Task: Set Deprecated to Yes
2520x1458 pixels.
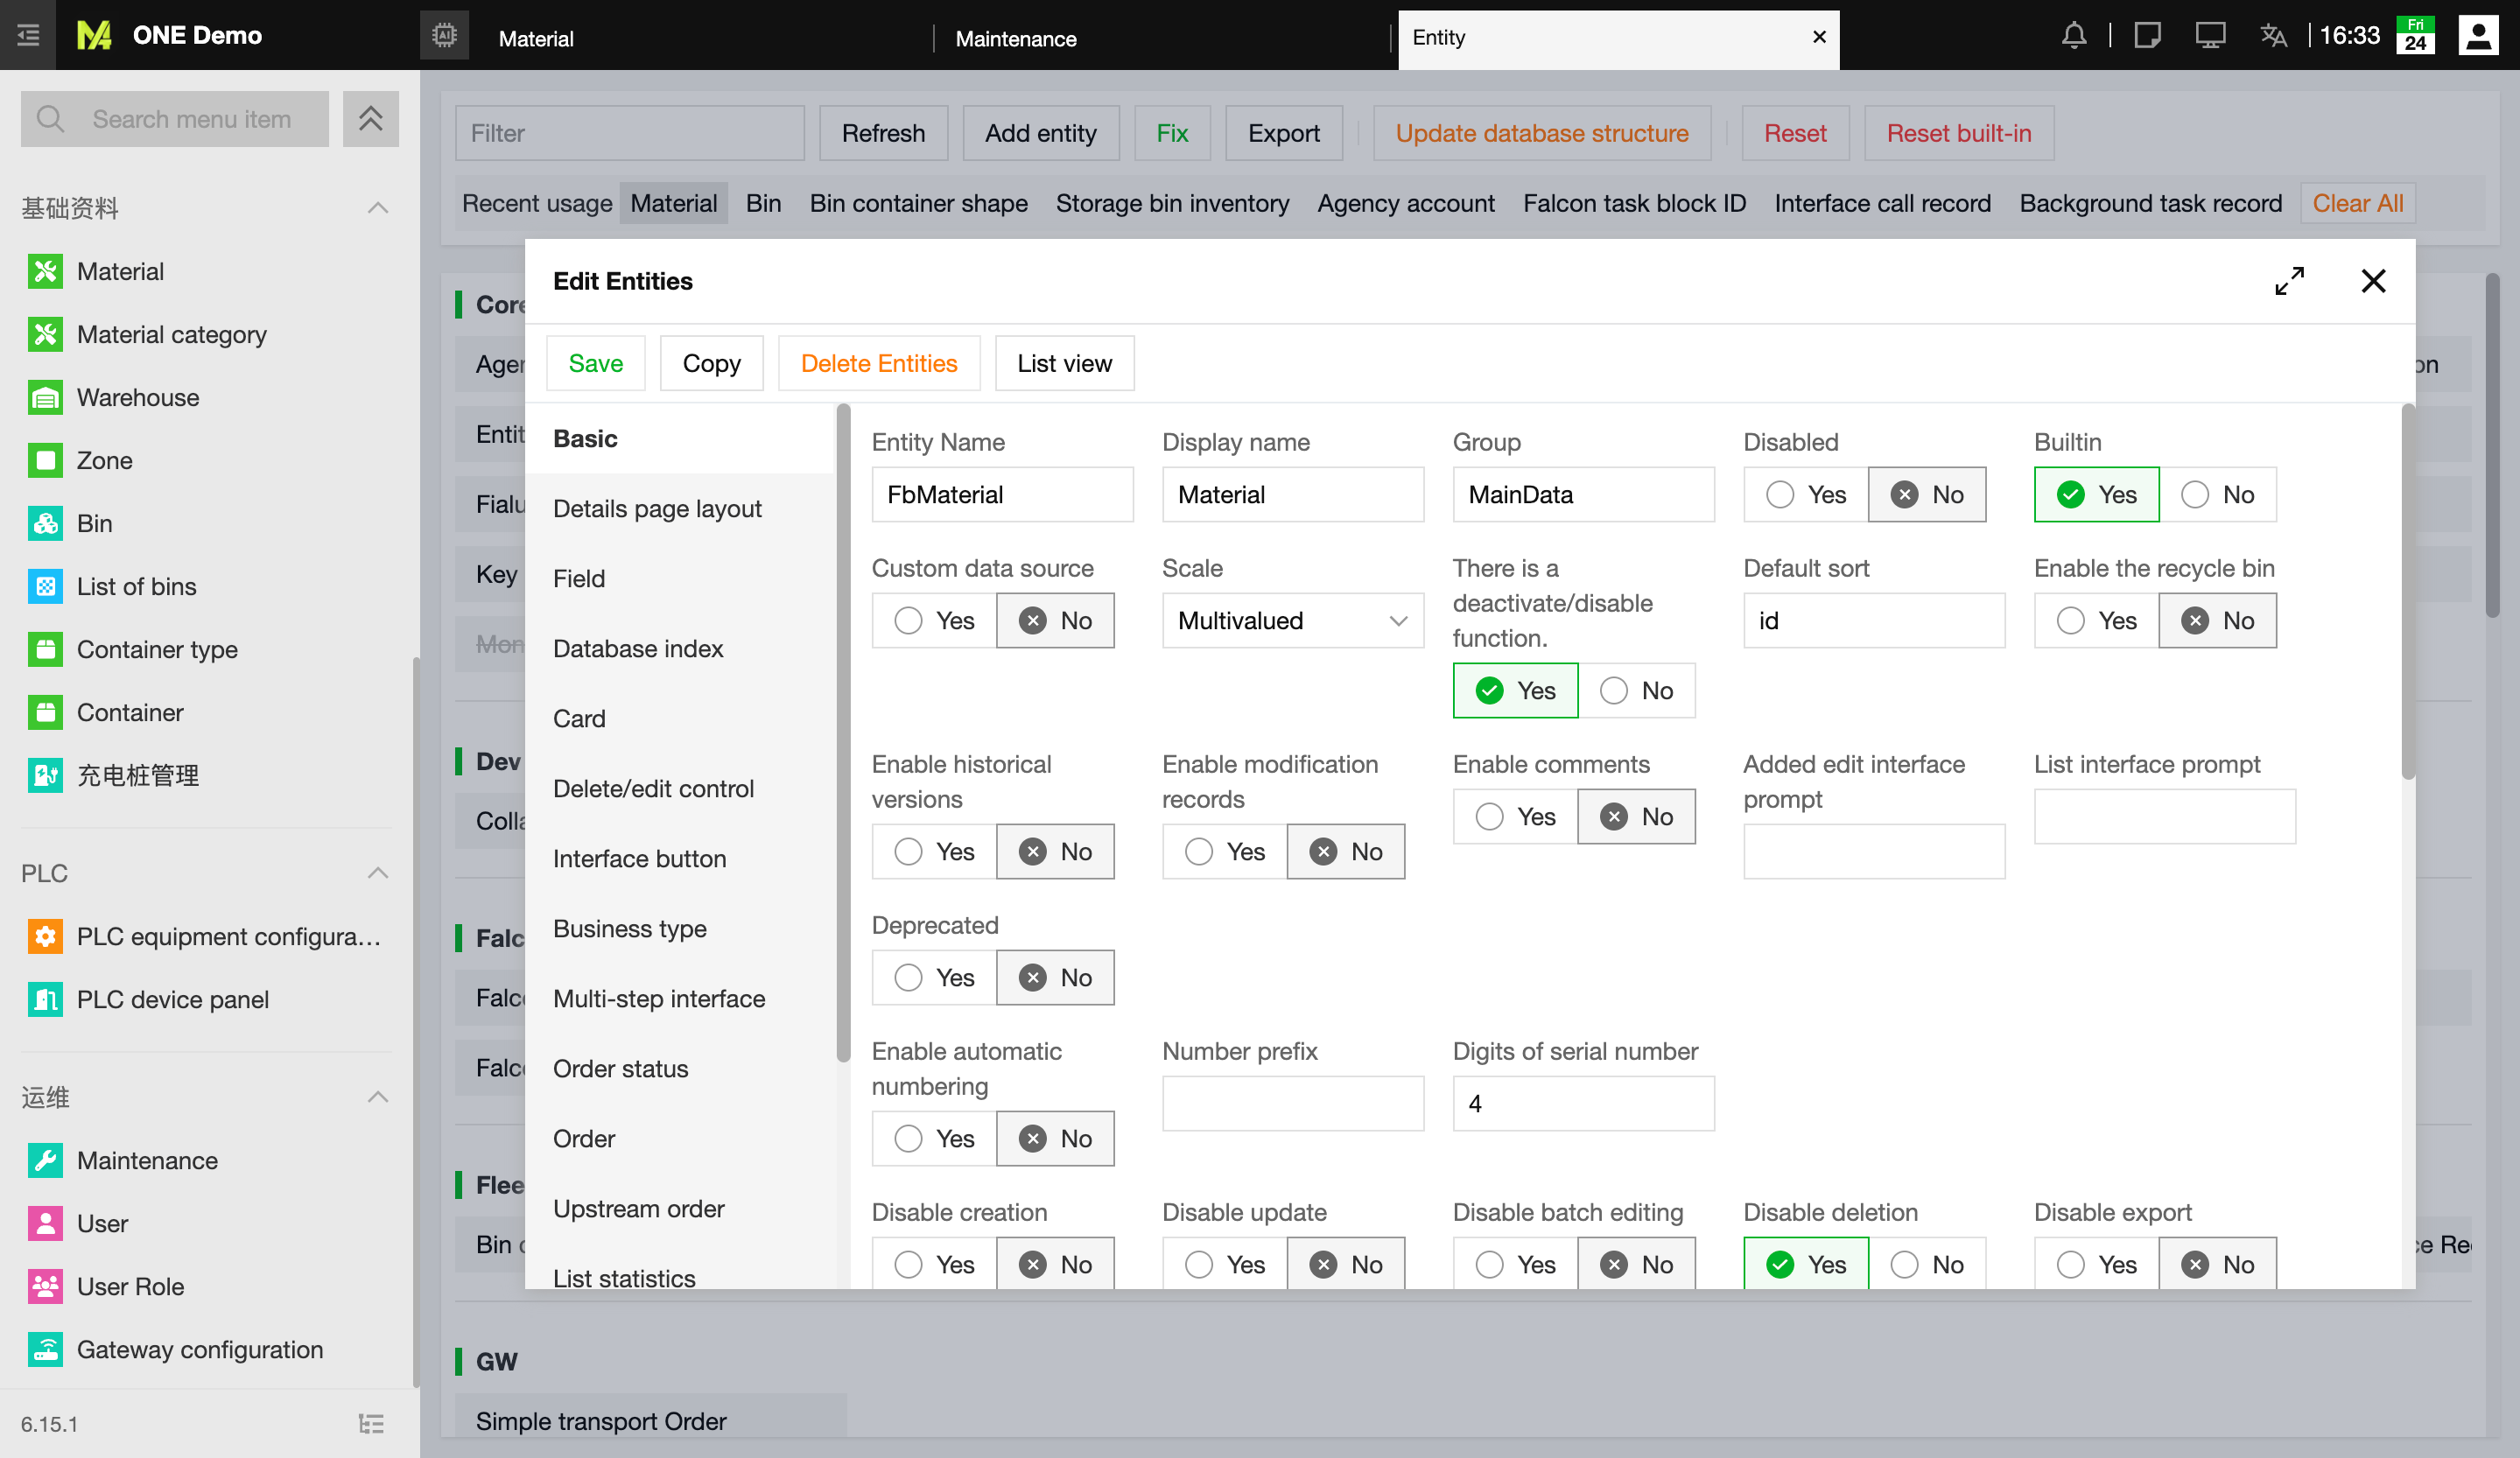Action: [934, 977]
